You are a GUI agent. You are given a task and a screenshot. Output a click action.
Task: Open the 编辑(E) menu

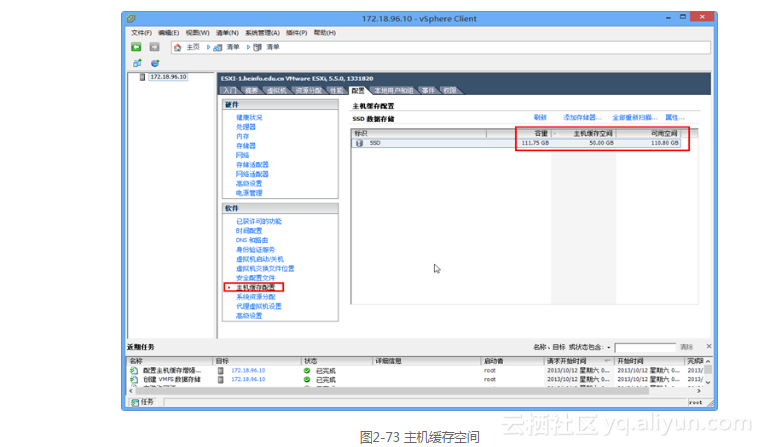168,33
